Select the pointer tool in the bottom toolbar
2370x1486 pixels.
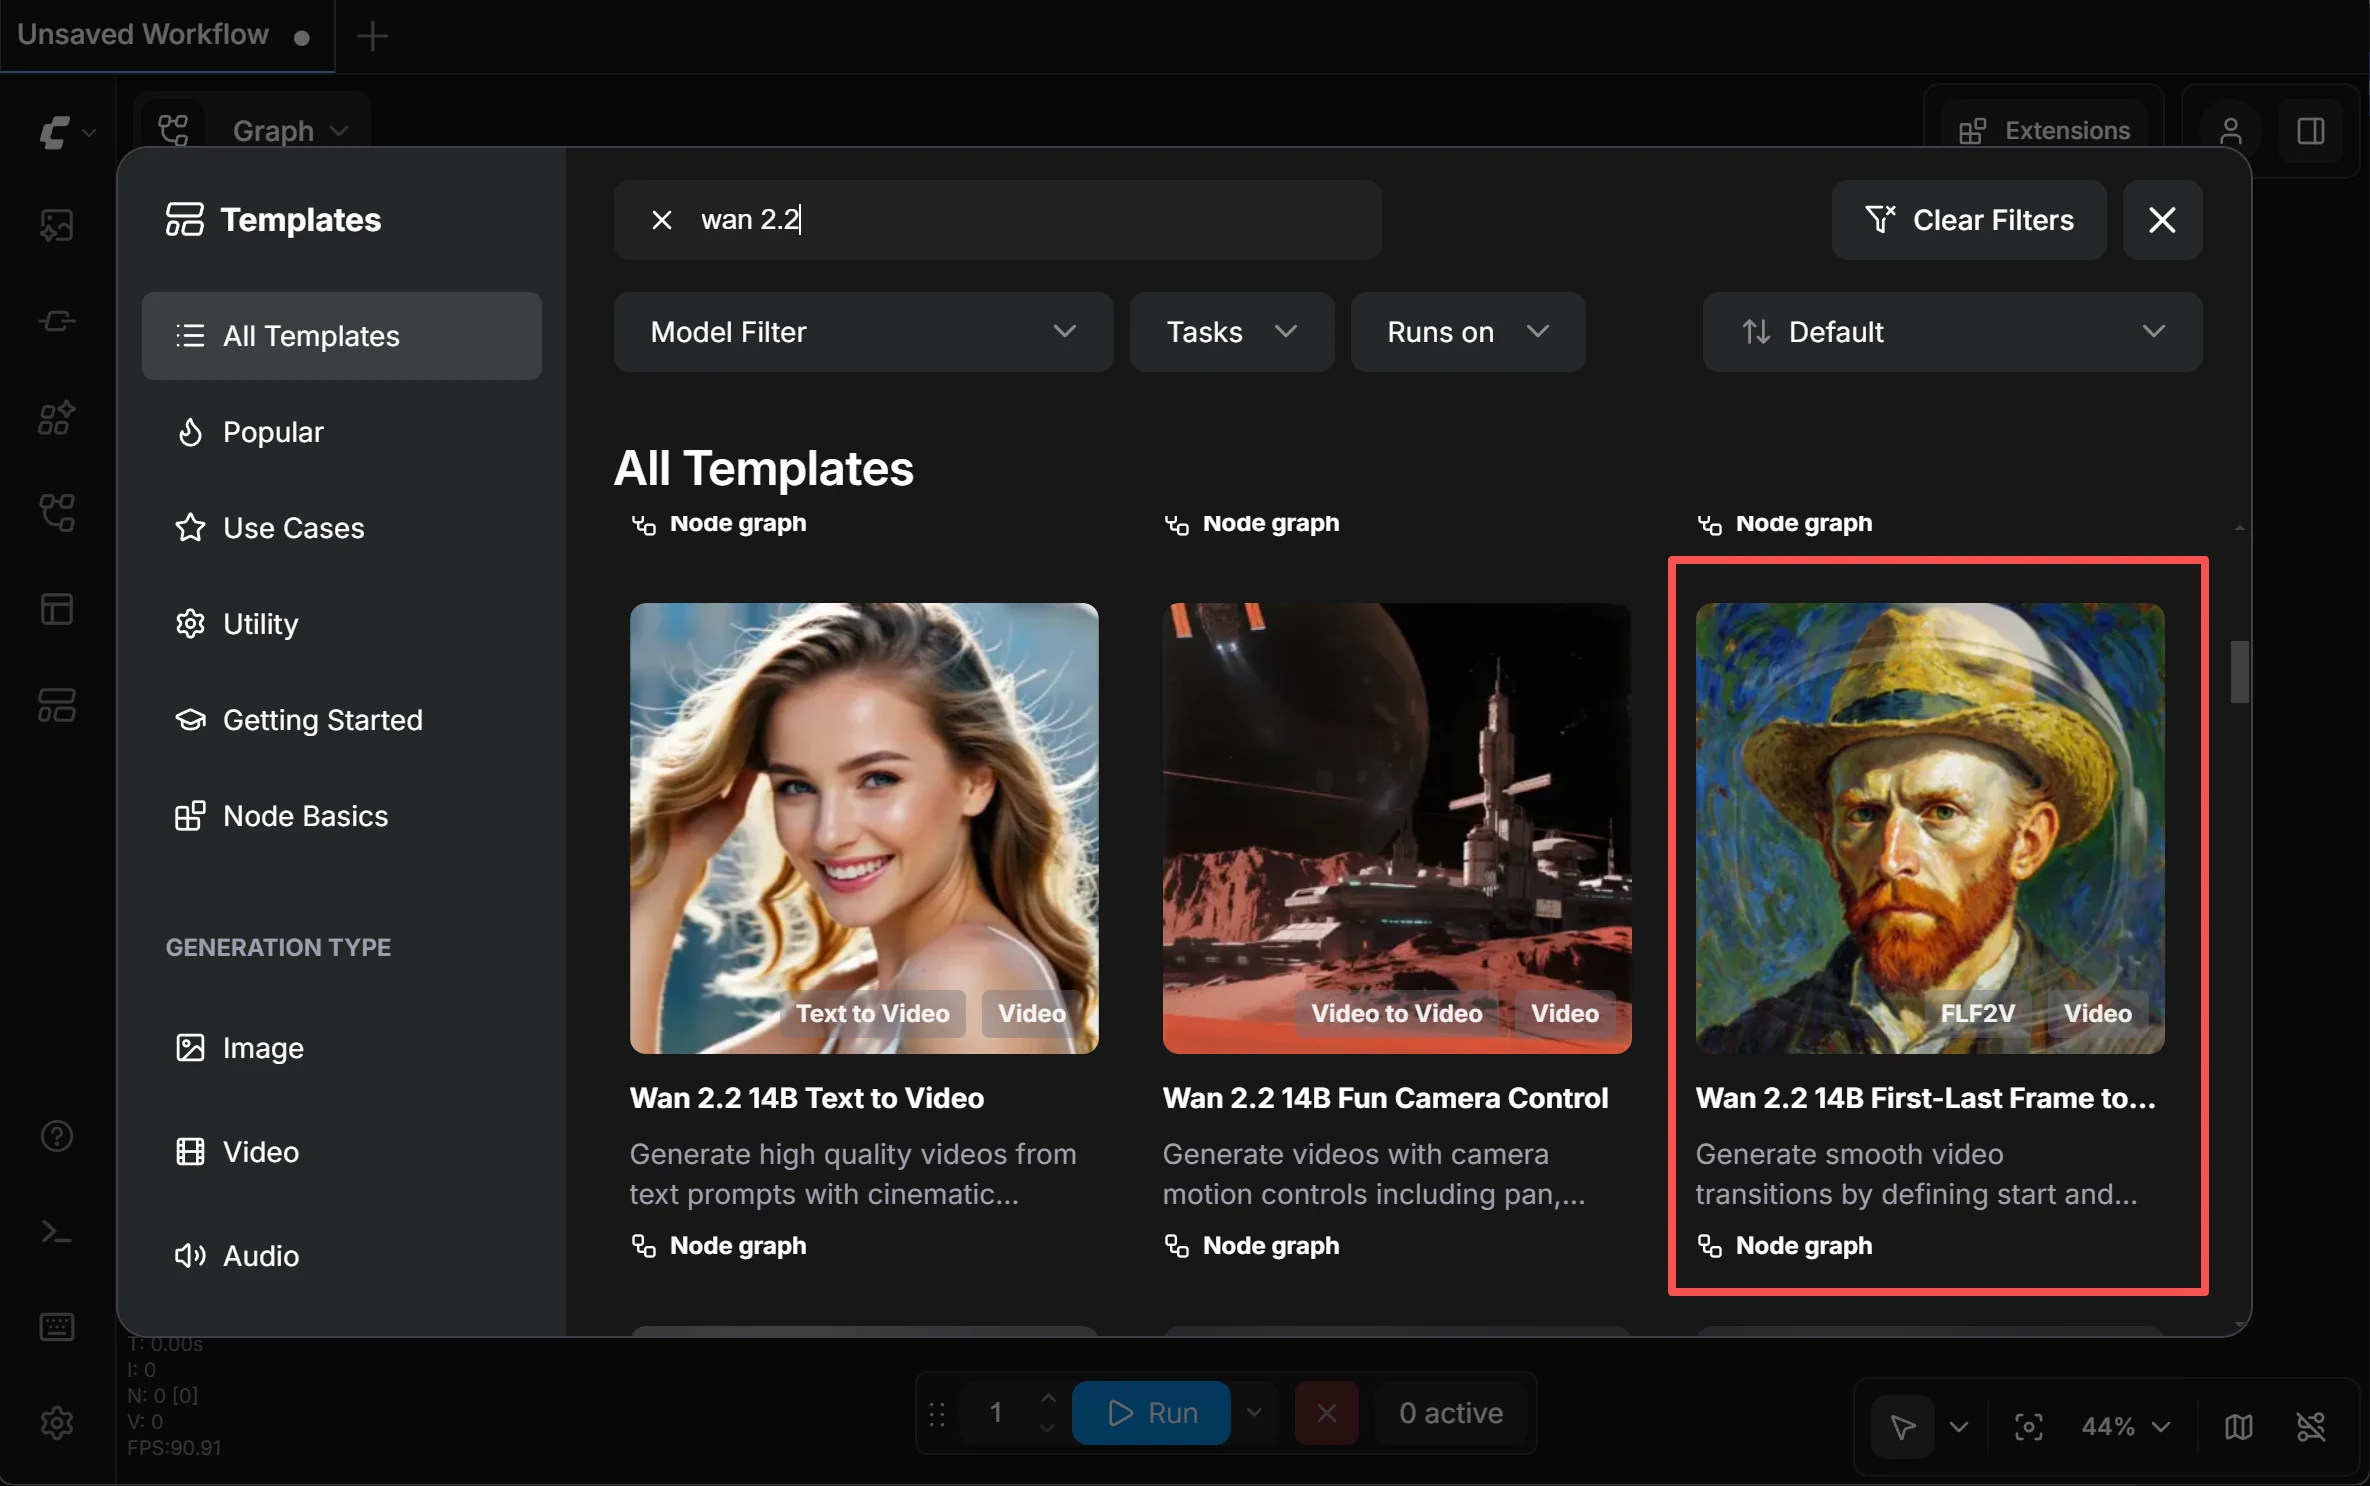[1902, 1428]
